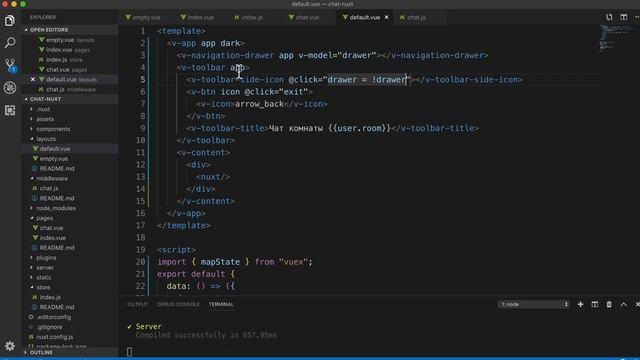The image size is (640, 360).
Task: Collapse the CHAT-NUXT project section
Action: 70,99
